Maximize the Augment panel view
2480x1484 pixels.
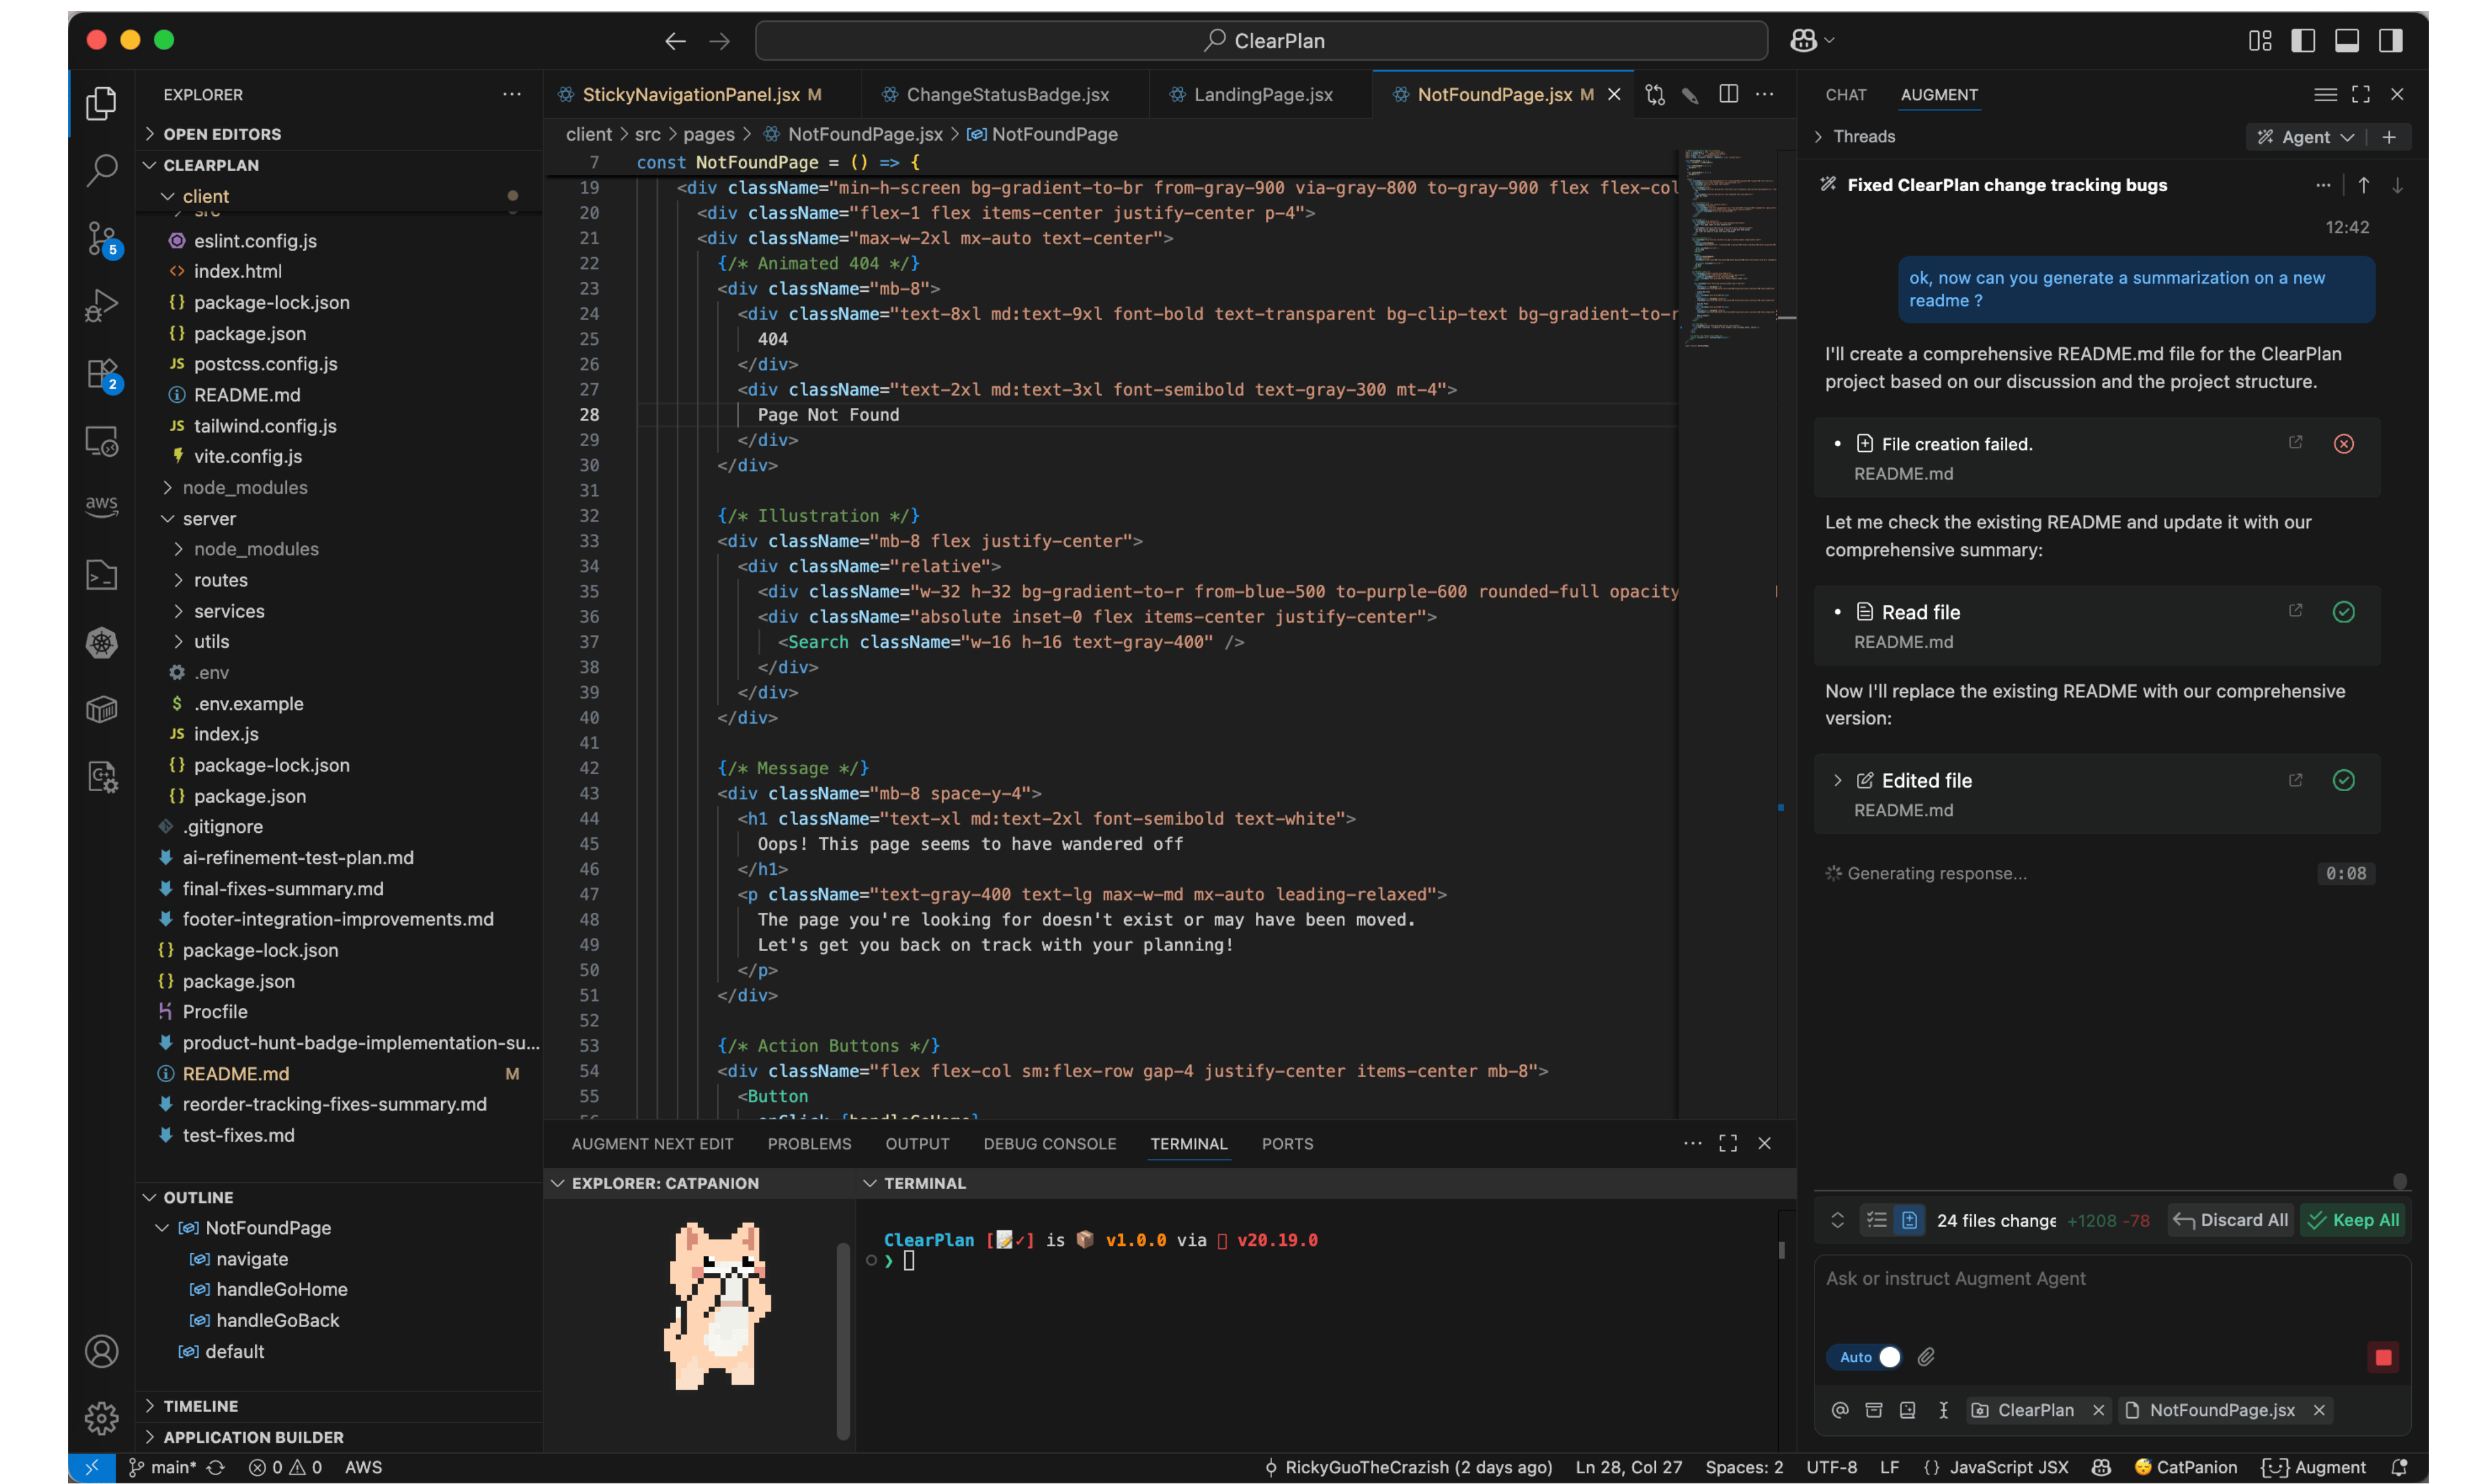2361,94
